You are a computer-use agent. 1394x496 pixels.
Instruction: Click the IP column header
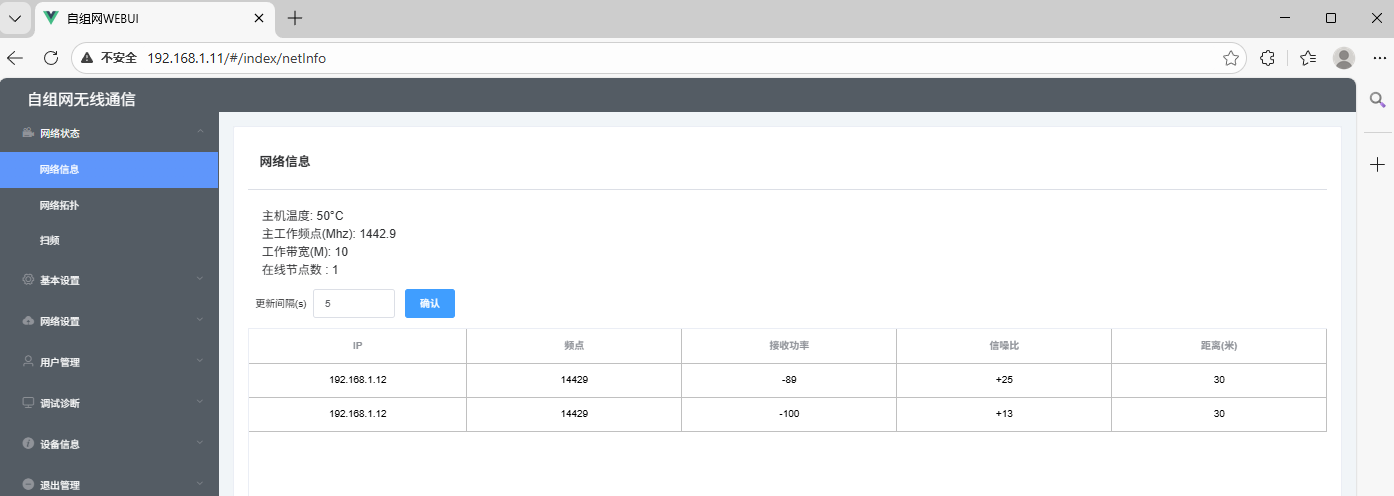click(x=357, y=346)
